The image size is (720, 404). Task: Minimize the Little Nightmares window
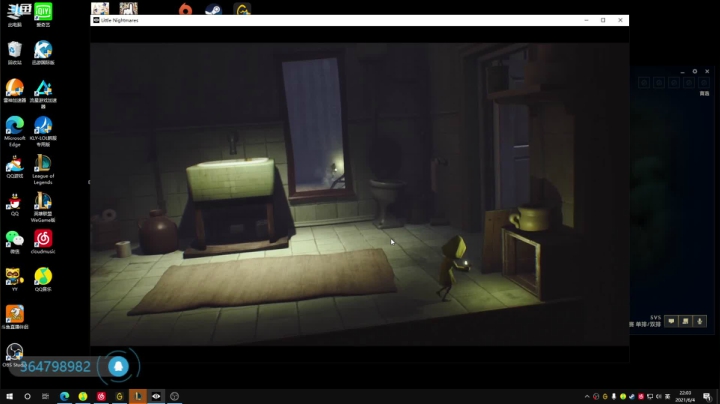pyautogui.click(x=586, y=20)
